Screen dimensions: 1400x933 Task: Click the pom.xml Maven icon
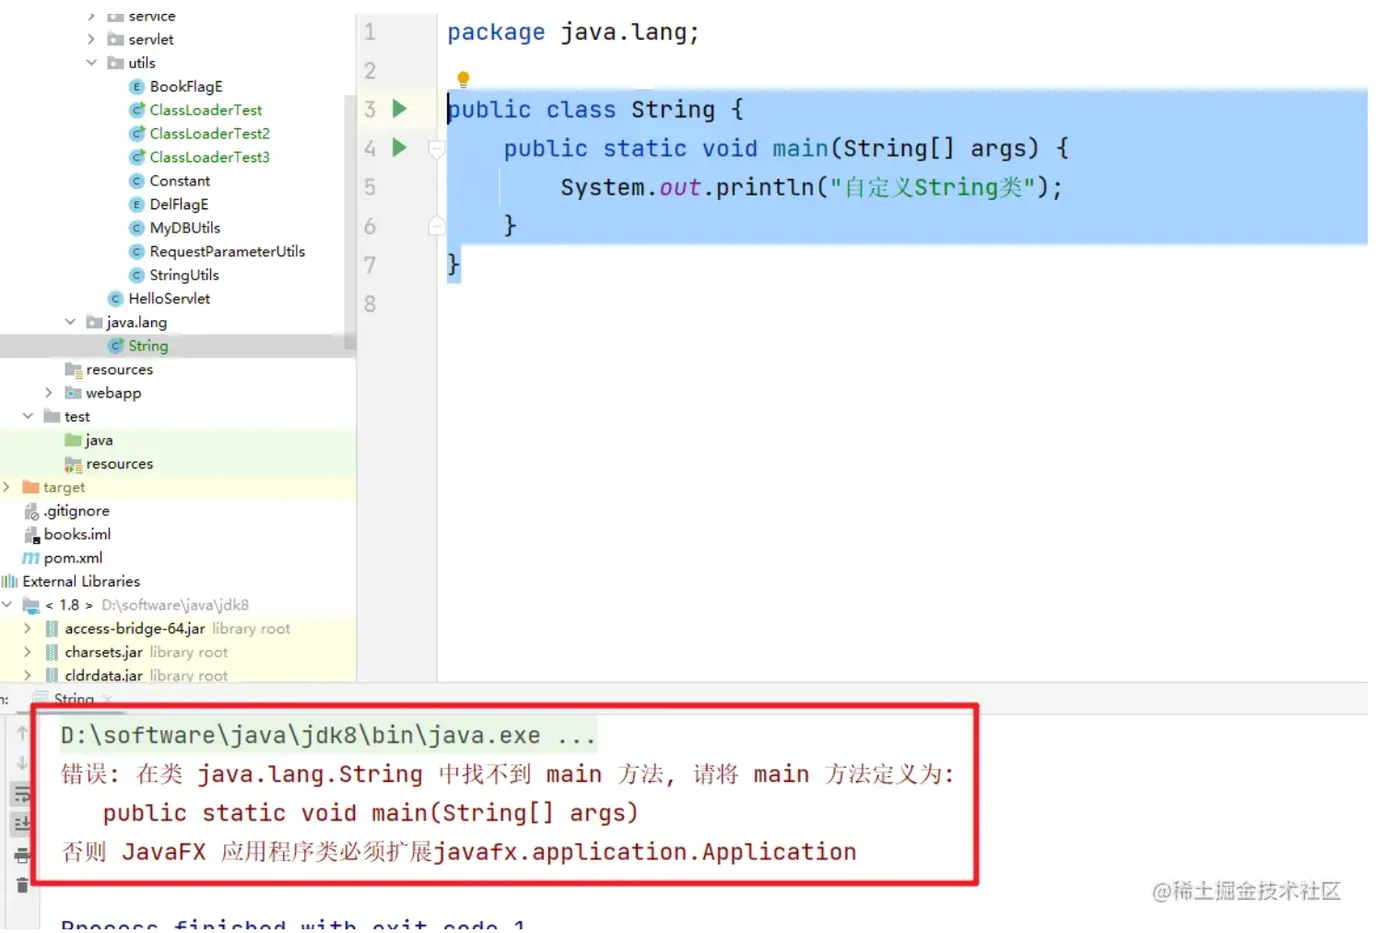point(31,558)
